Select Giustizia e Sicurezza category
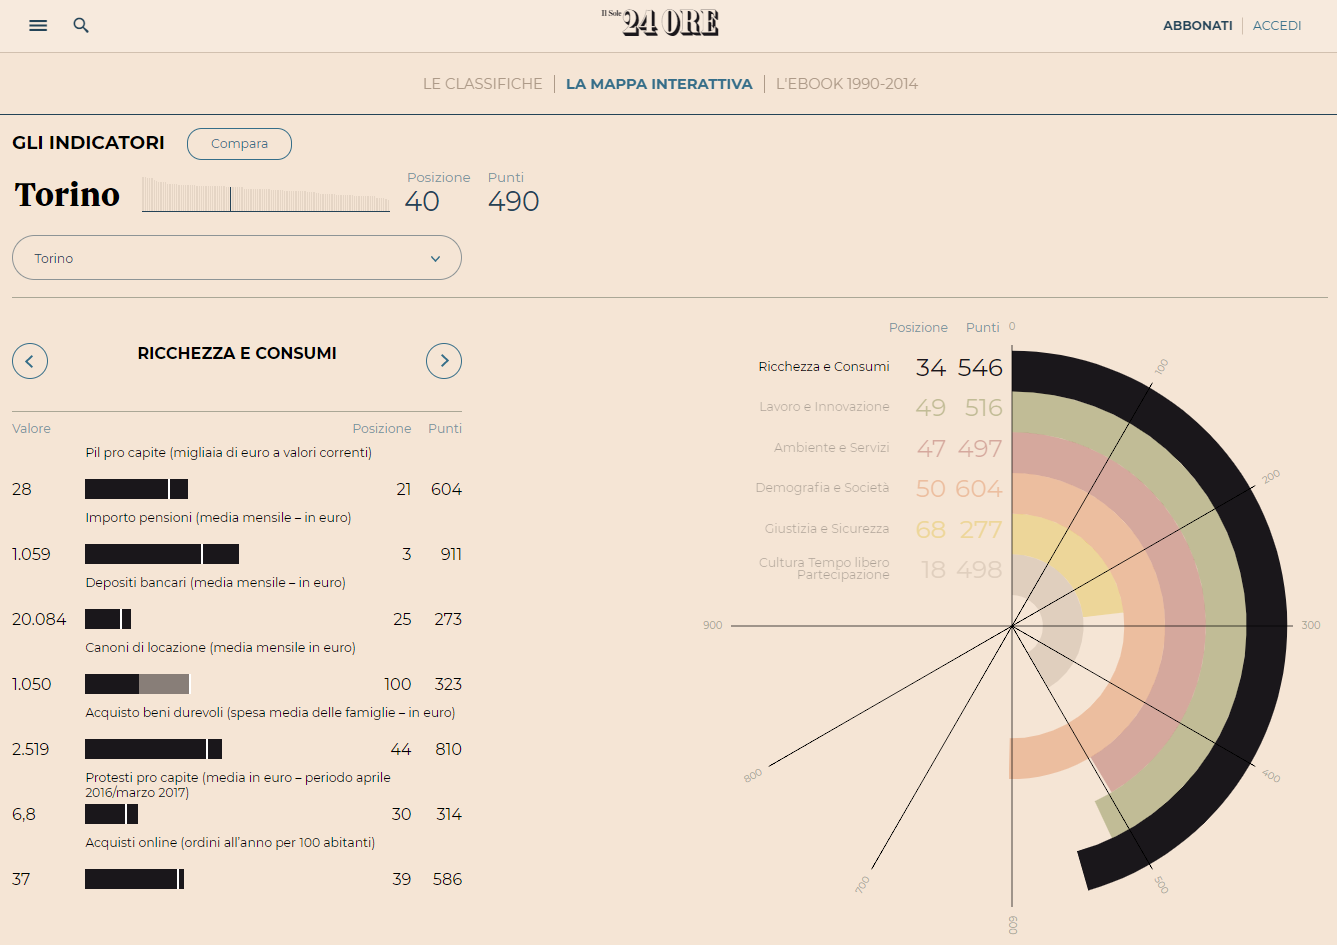 (x=827, y=529)
